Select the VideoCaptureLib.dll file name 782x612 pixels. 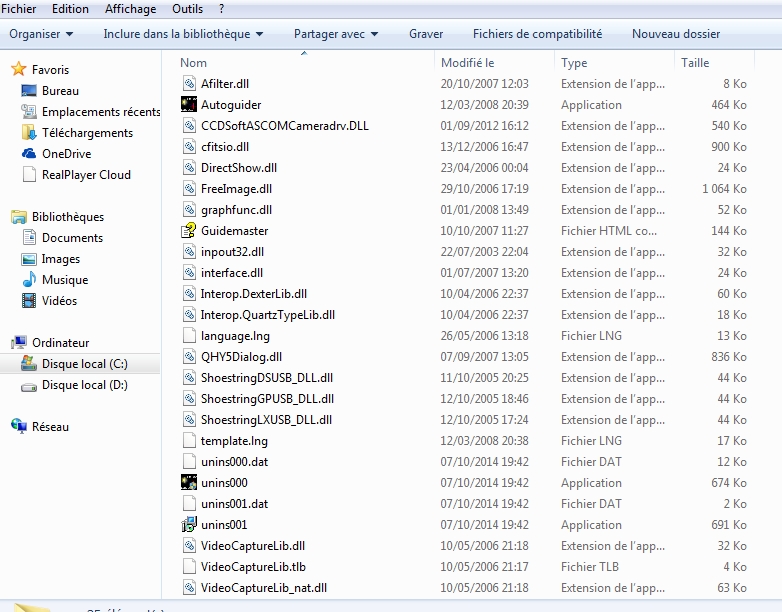point(253,545)
